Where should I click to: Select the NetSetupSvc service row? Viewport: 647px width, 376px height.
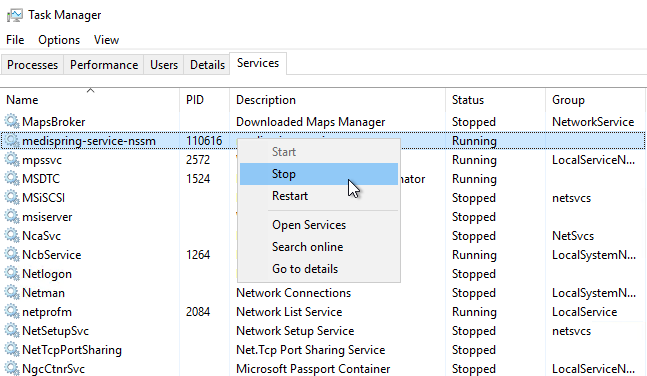click(x=324, y=331)
